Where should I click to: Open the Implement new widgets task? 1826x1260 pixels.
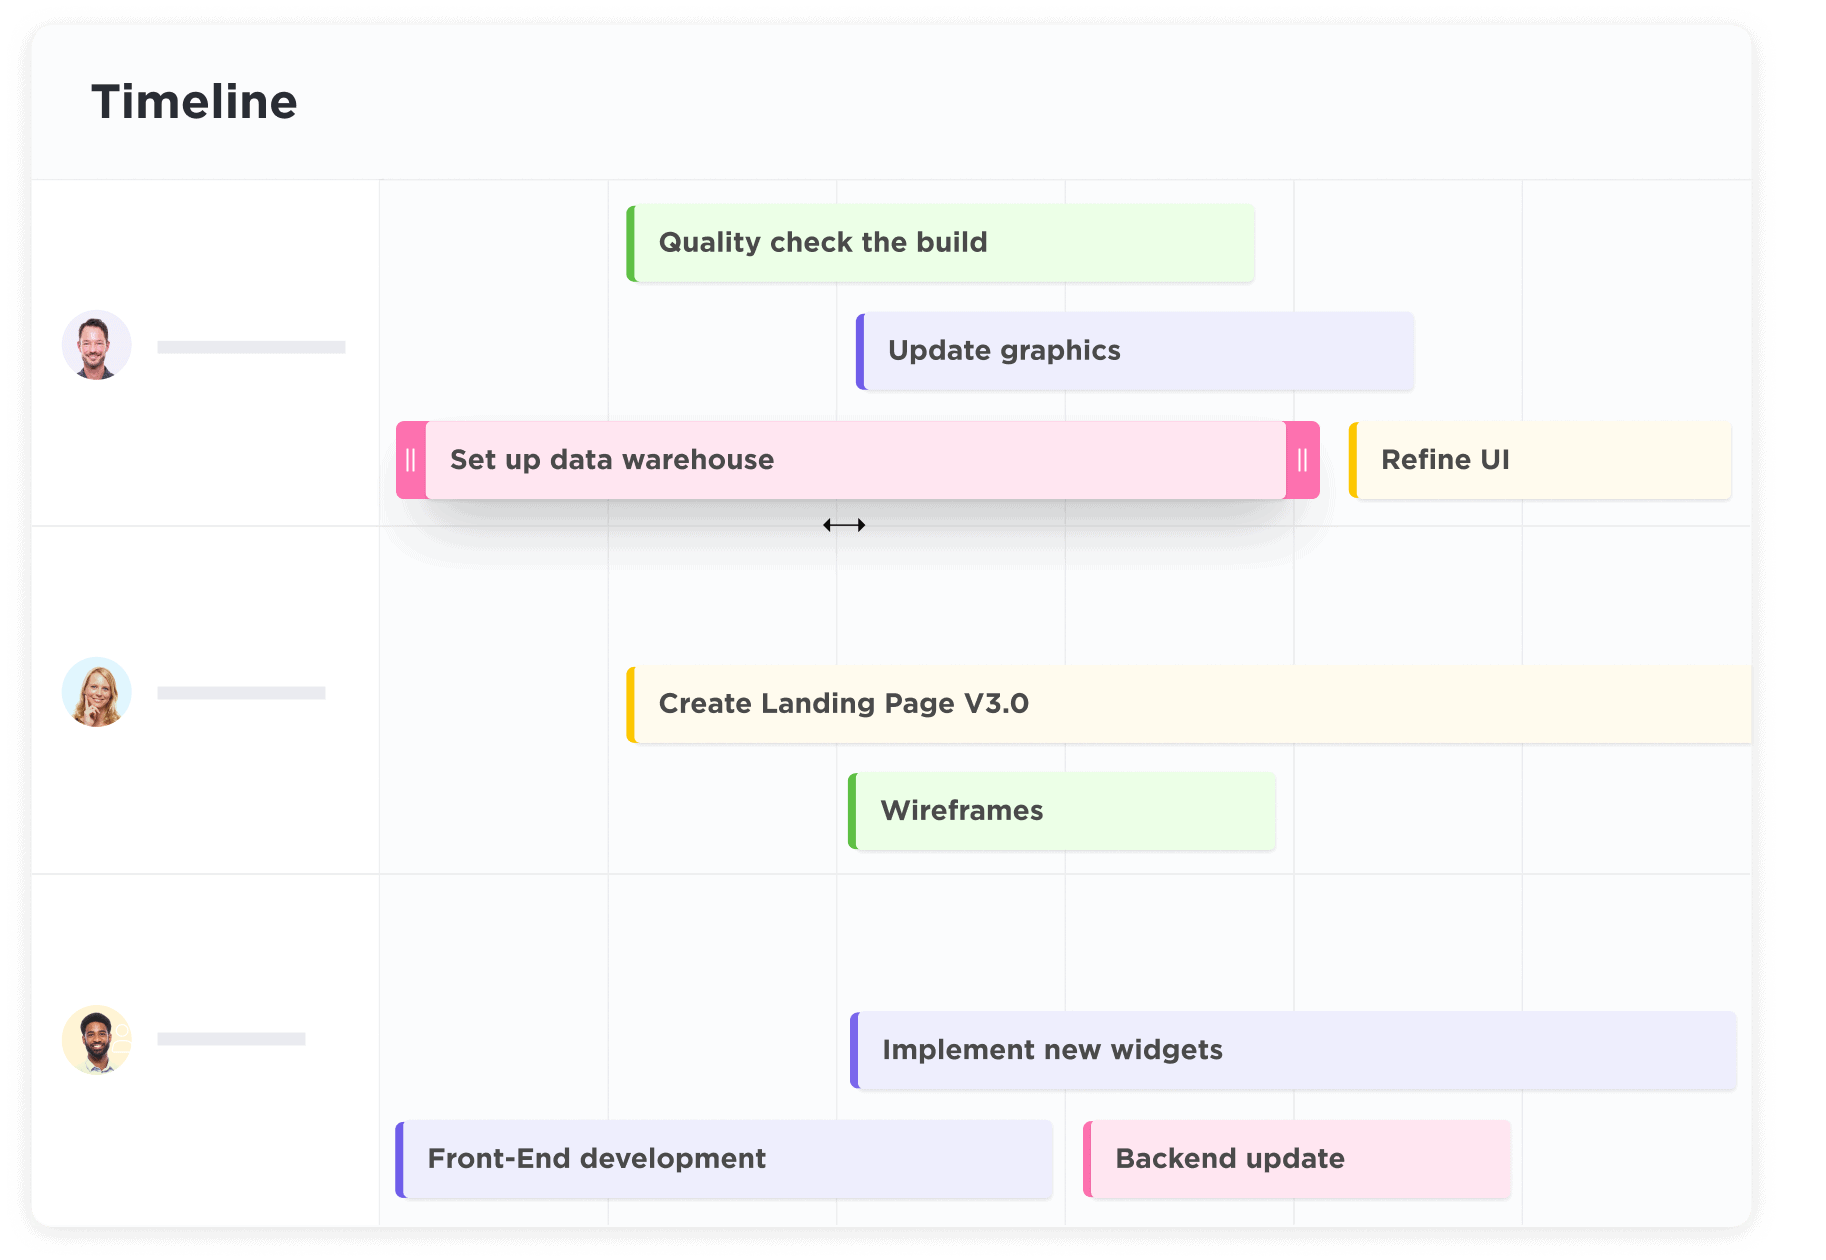1295,1050
